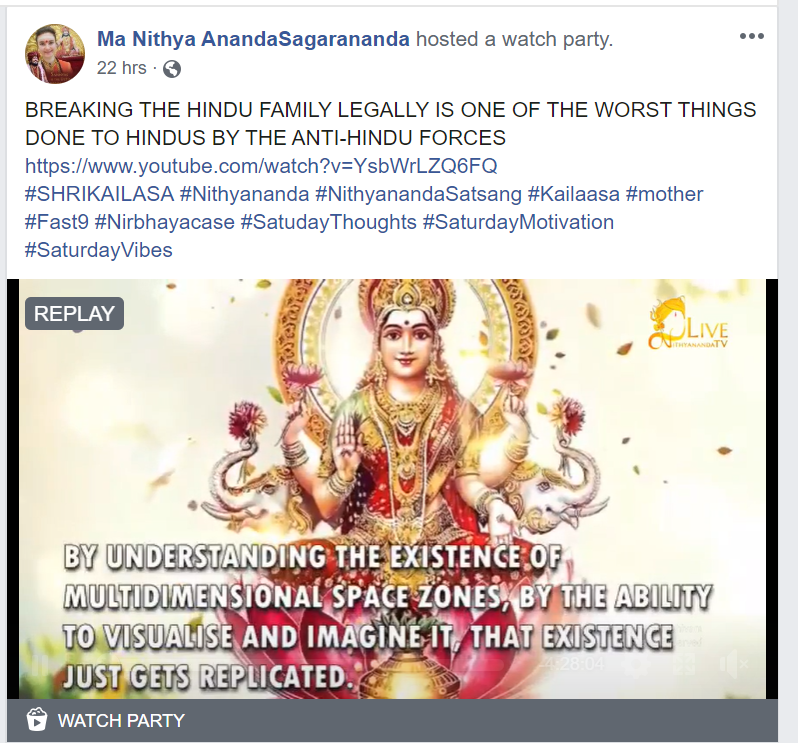Click the 22 hrs timestamp

click(122, 68)
